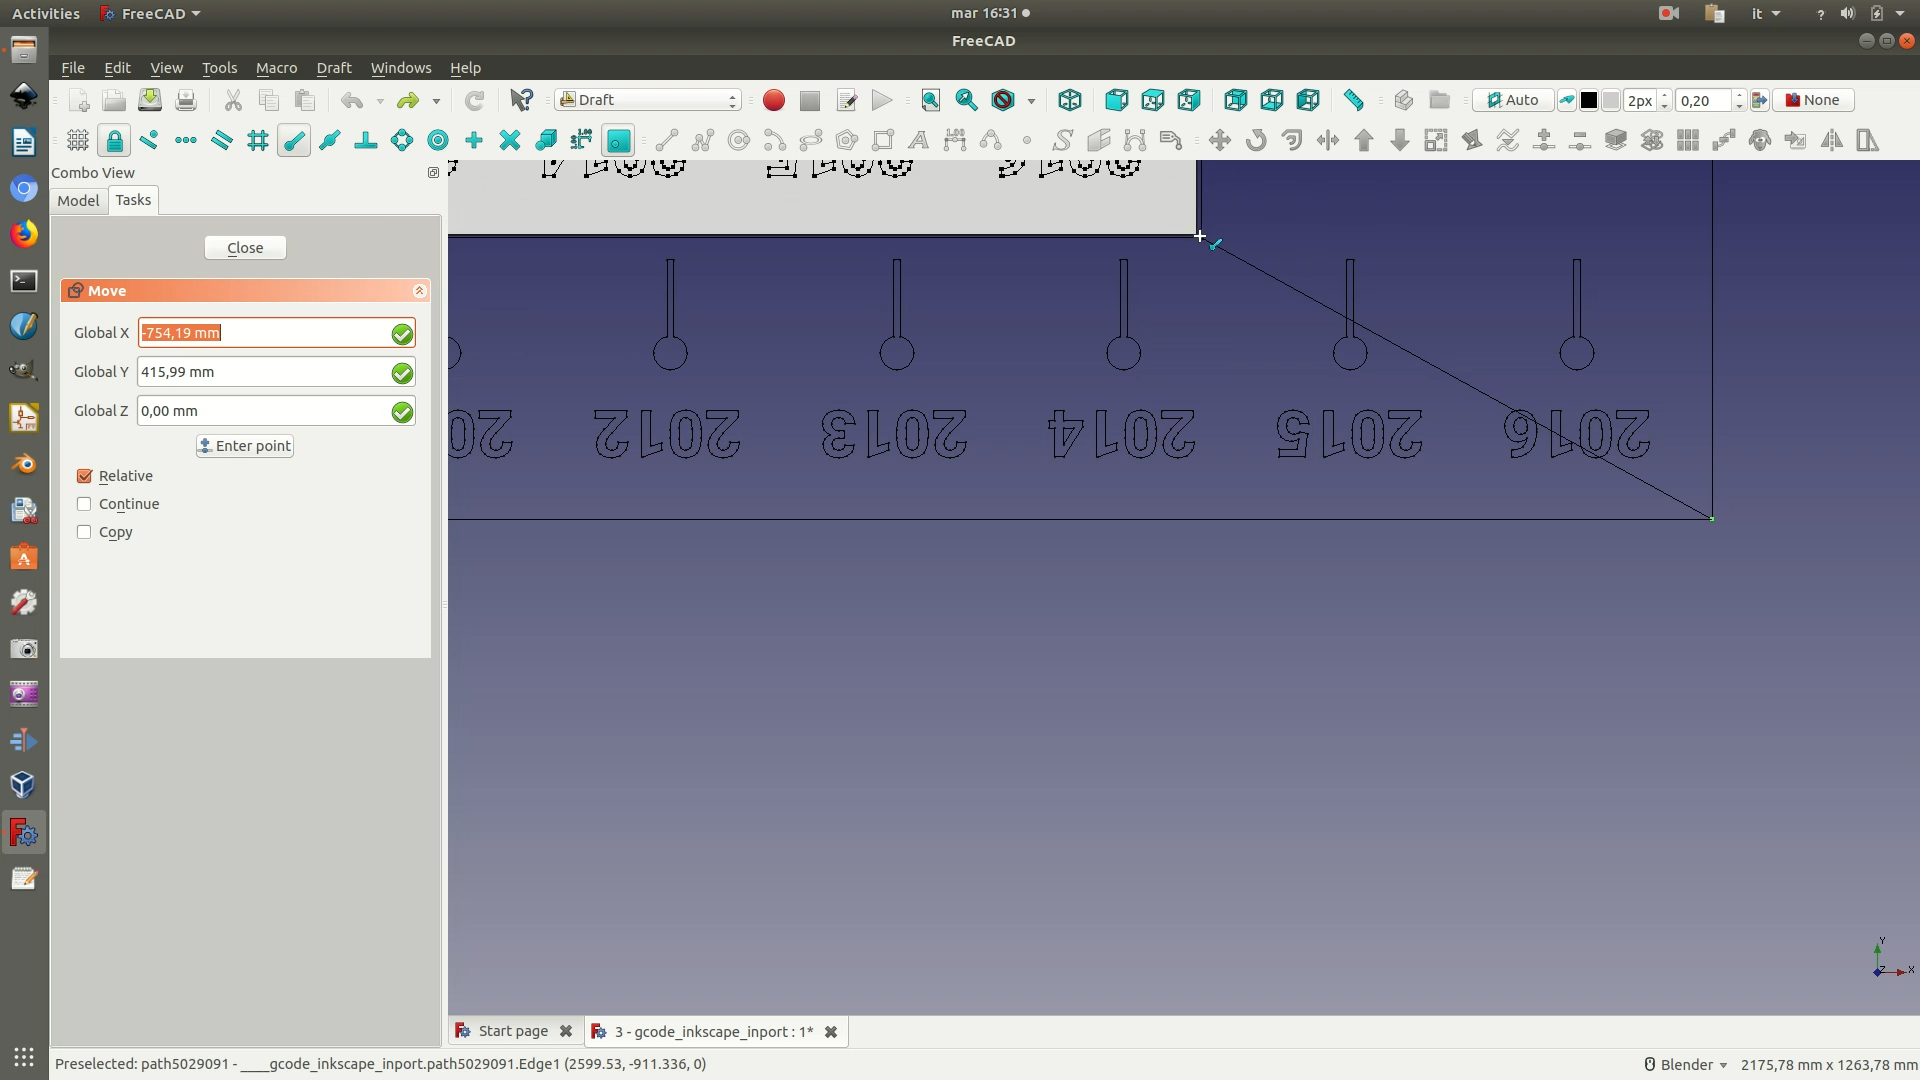This screenshot has height=1080, width=1920.
Task: Open the system power menu arrow
Action: 1900,13
